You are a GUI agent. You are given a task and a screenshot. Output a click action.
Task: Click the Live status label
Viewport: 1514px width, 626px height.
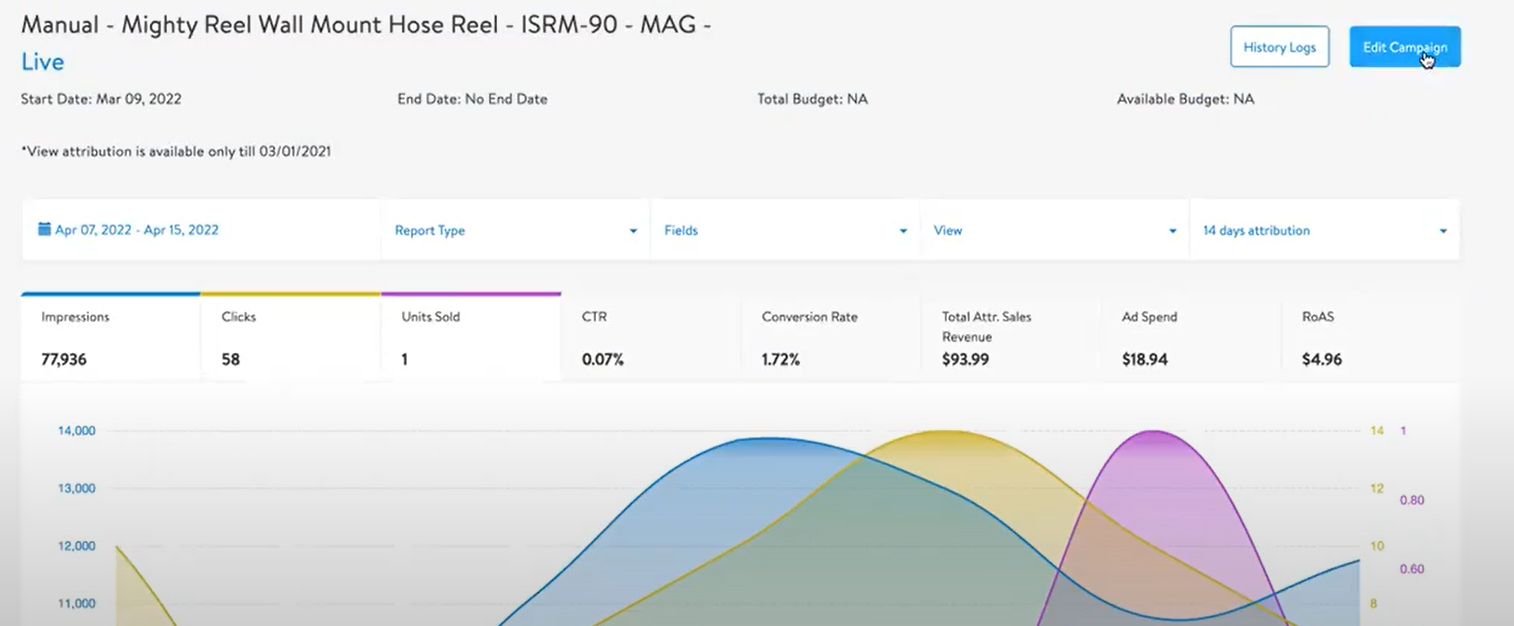(x=42, y=62)
